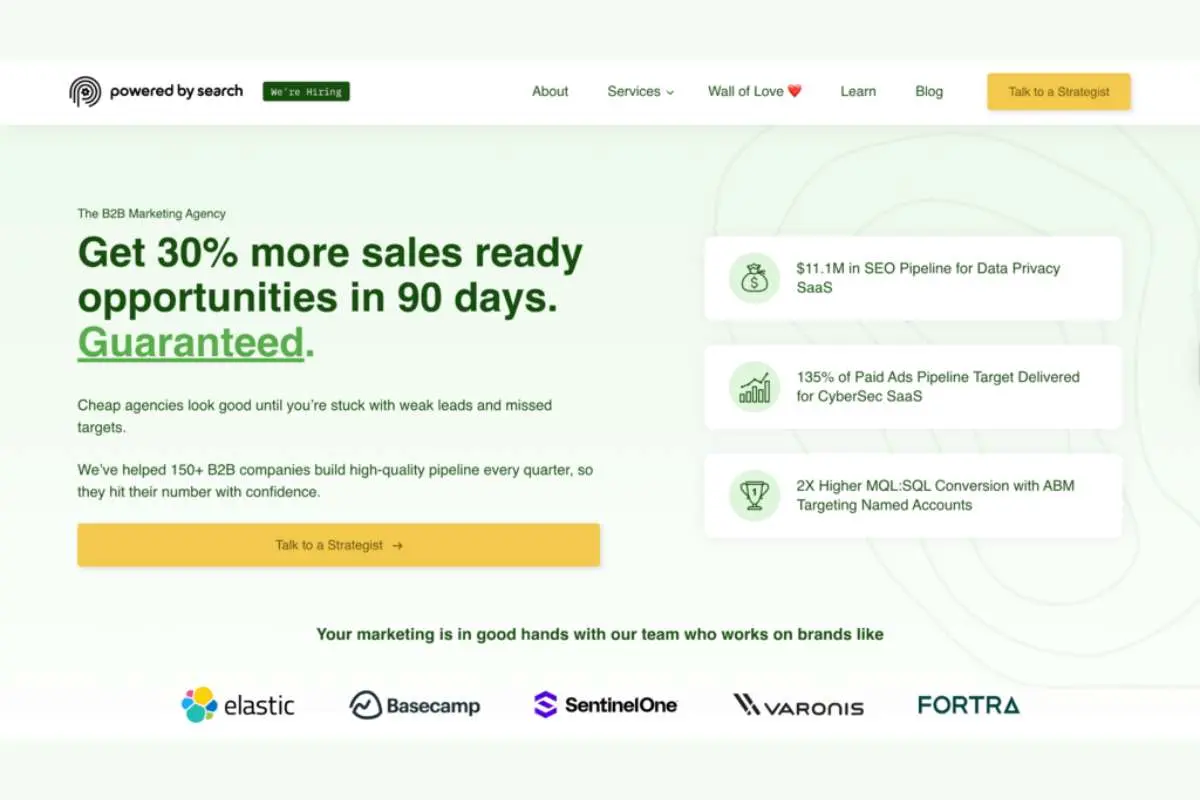Click the Basecamp brand logo
The height and width of the screenshot is (800, 1200).
click(x=415, y=705)
